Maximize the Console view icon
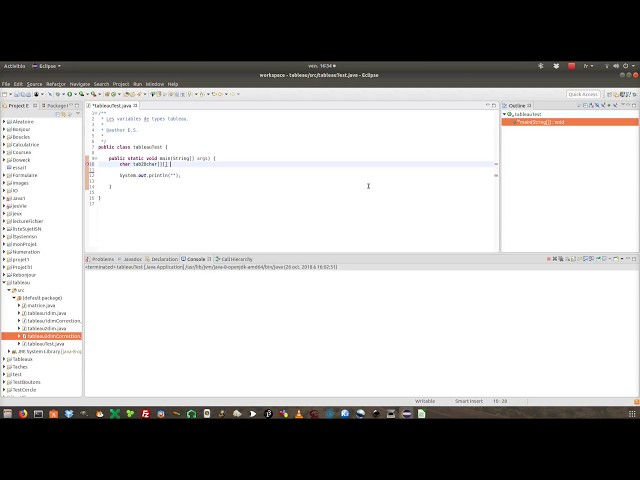Image resolution: width=640 pixels, height=480 pixels. [x=634, y=259]
